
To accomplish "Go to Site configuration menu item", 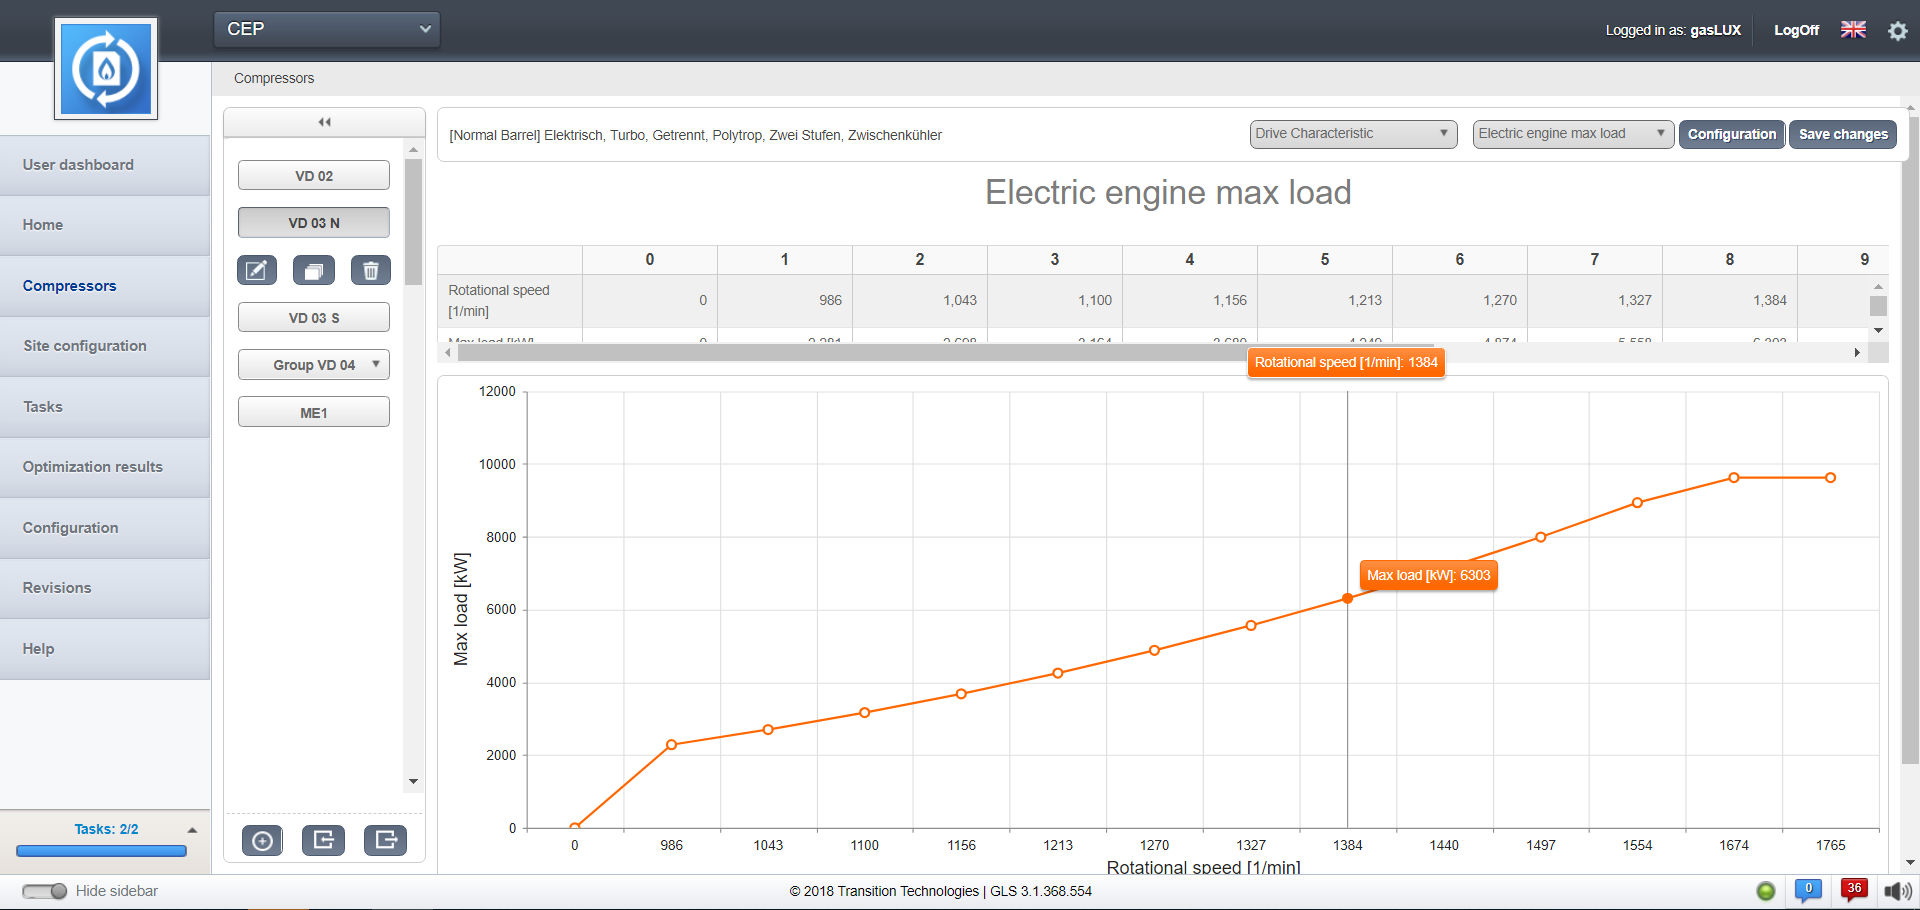I will click(x=85, y=346).
